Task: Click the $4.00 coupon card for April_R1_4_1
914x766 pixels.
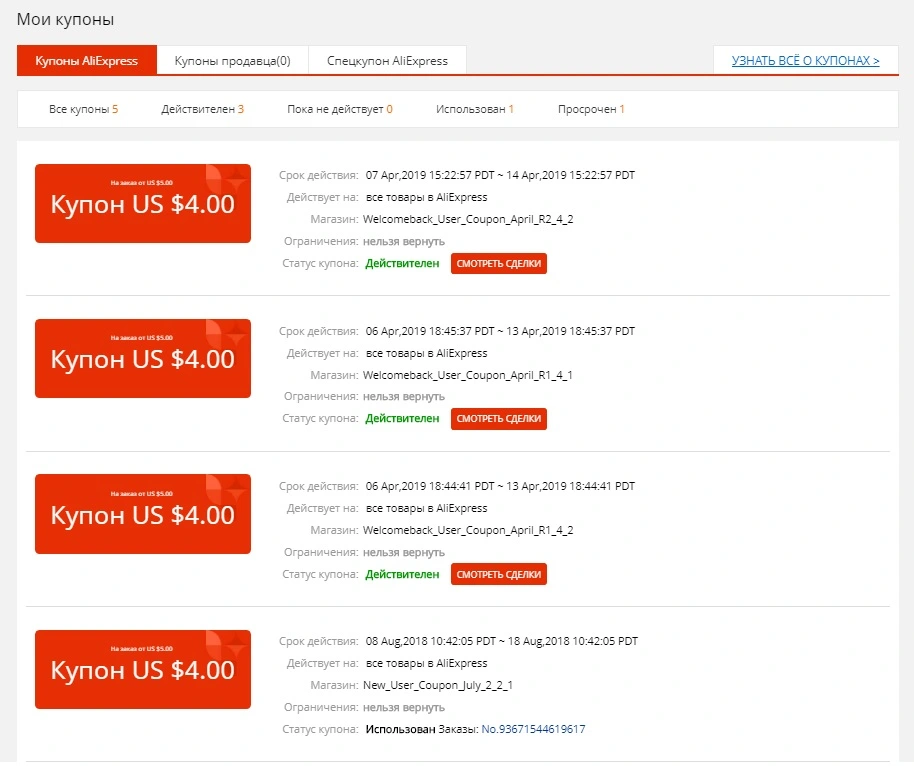Action: [x=143, y=359]
